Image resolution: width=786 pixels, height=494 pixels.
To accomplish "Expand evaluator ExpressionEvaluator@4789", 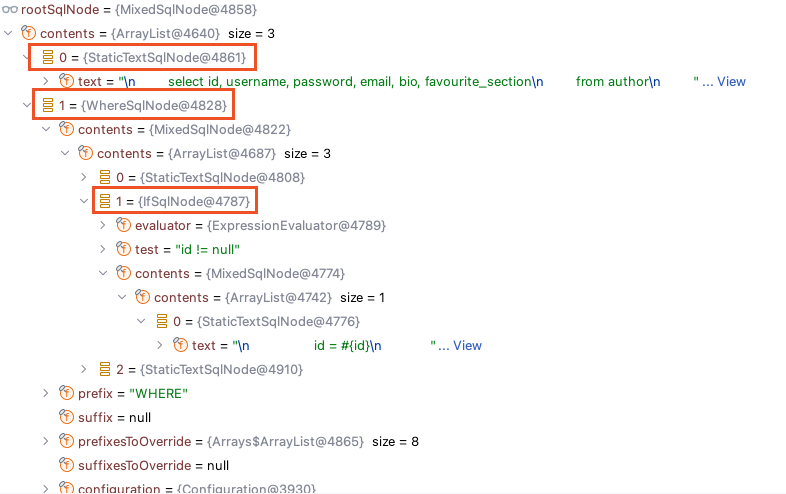I will click(x=103, y=225).
